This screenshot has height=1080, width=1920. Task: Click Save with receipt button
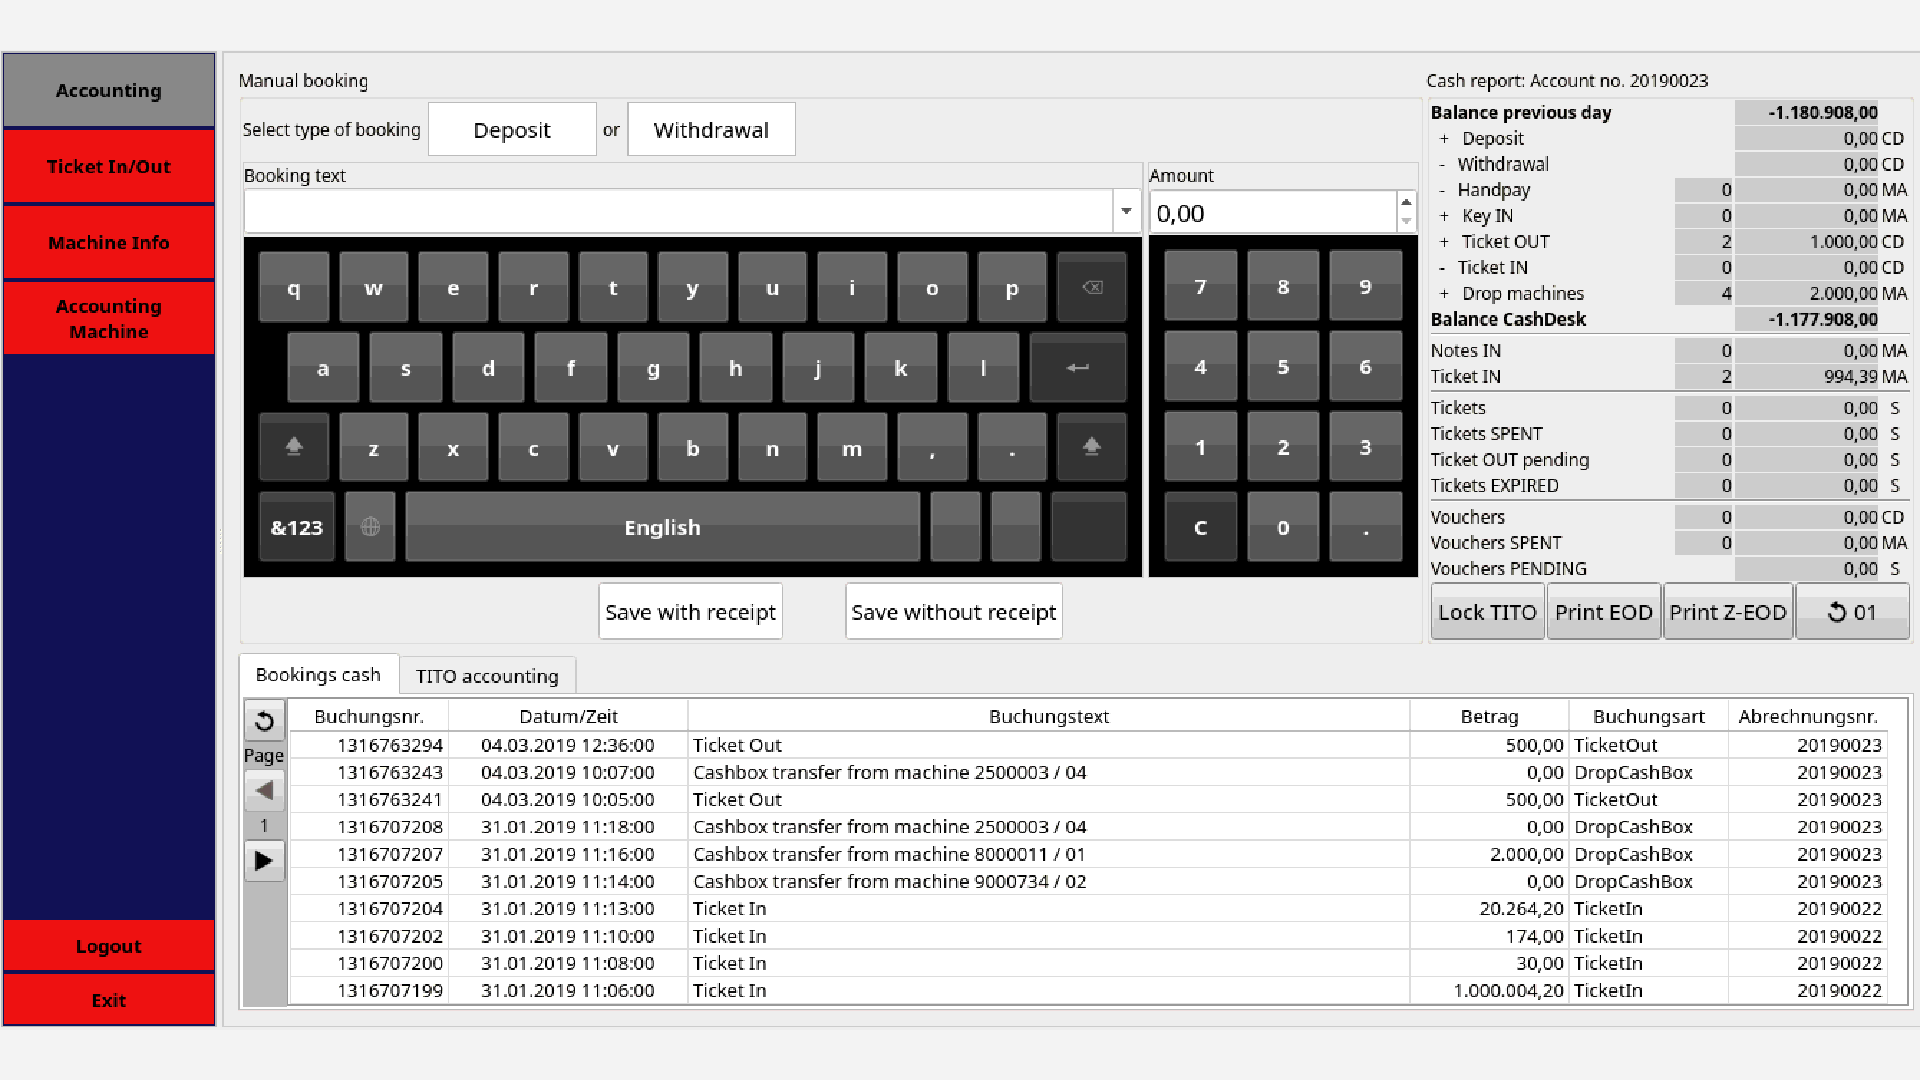coord(690,612)
